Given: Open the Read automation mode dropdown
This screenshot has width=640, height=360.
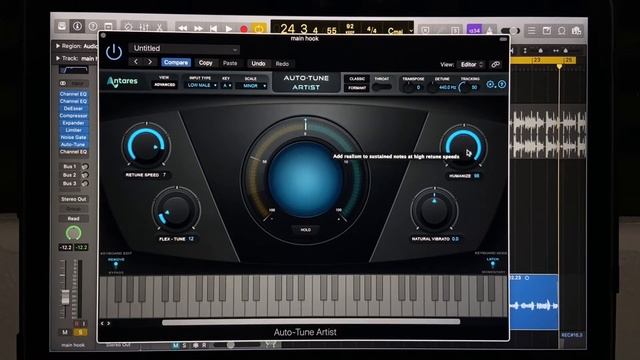Looking at the screenshot, I should click(x=73, y=219).
